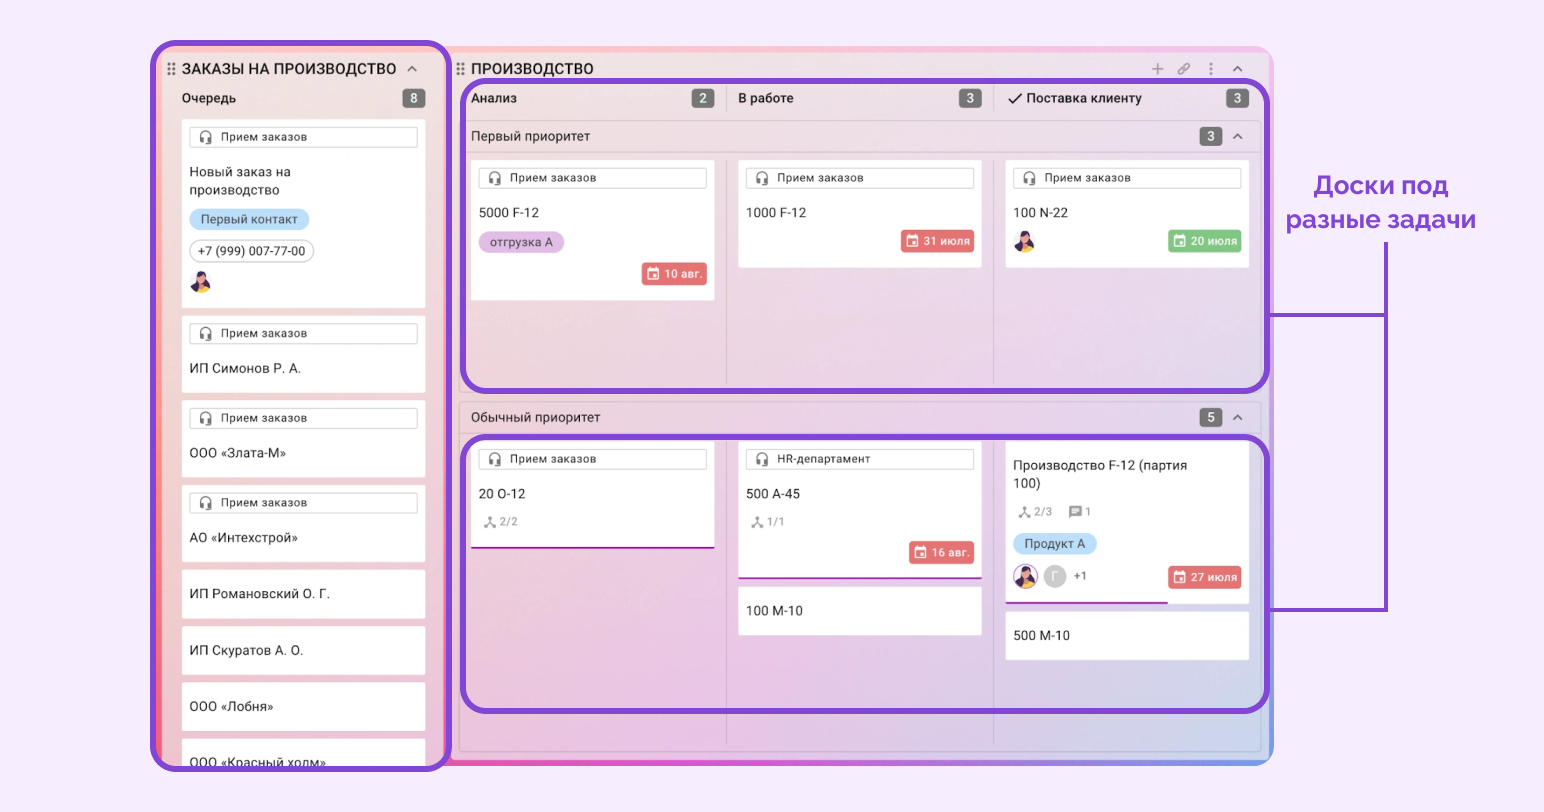
Task: Click the red 10 авг. due date badge
Action: (x=674, y=274)
